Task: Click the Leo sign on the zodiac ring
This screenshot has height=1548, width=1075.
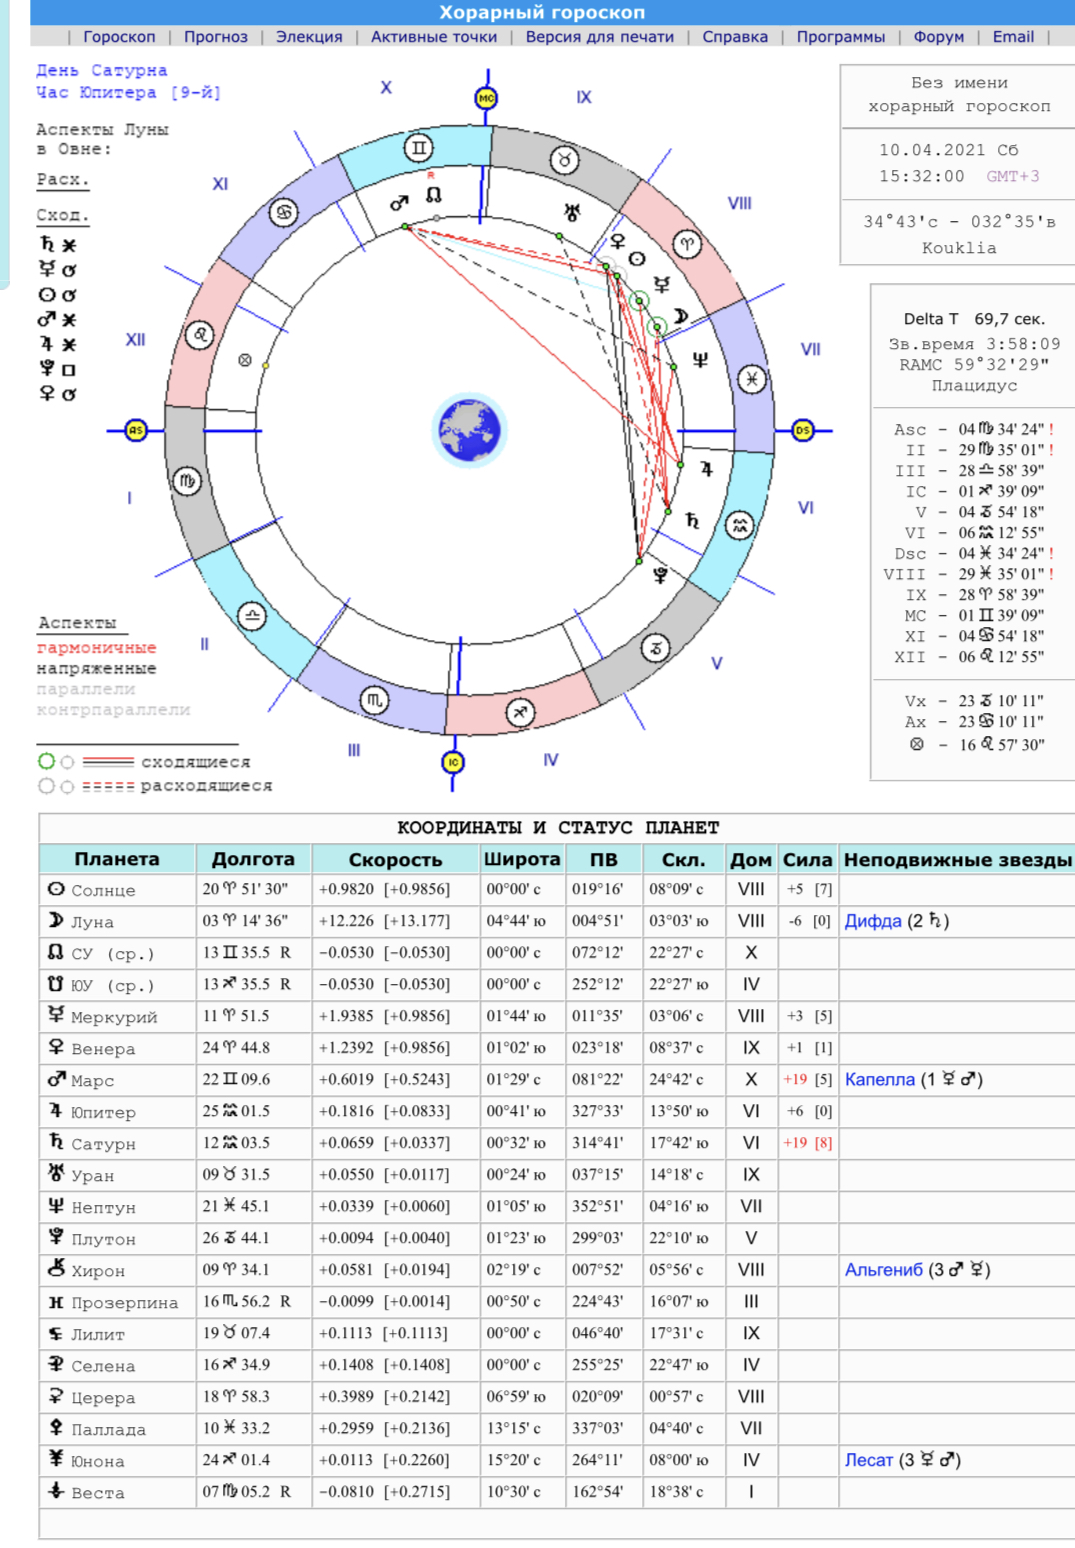Action: (x=200, y=335)
